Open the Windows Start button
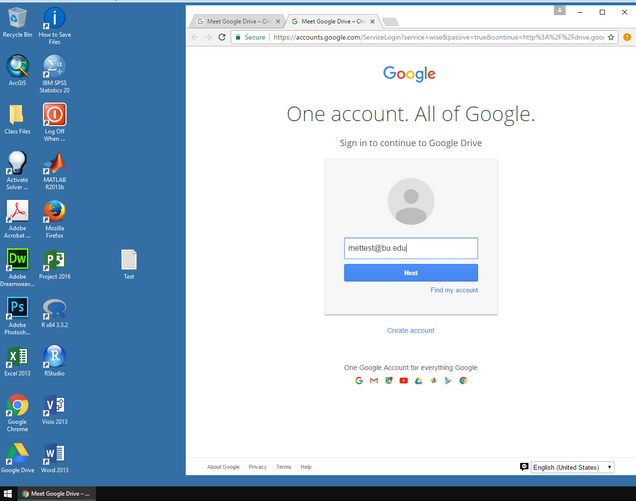This screenshot has width=636, height=501. coord(8,494)
